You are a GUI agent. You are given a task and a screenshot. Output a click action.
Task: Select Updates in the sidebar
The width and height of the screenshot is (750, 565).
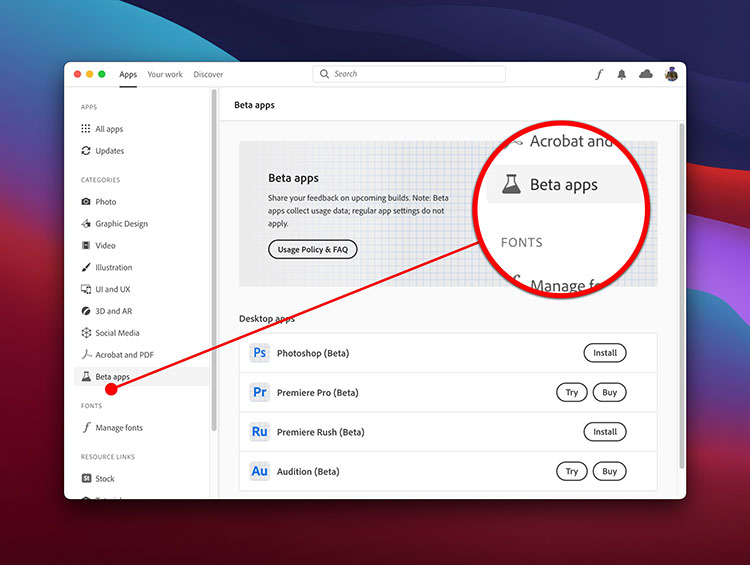[110, 151]
